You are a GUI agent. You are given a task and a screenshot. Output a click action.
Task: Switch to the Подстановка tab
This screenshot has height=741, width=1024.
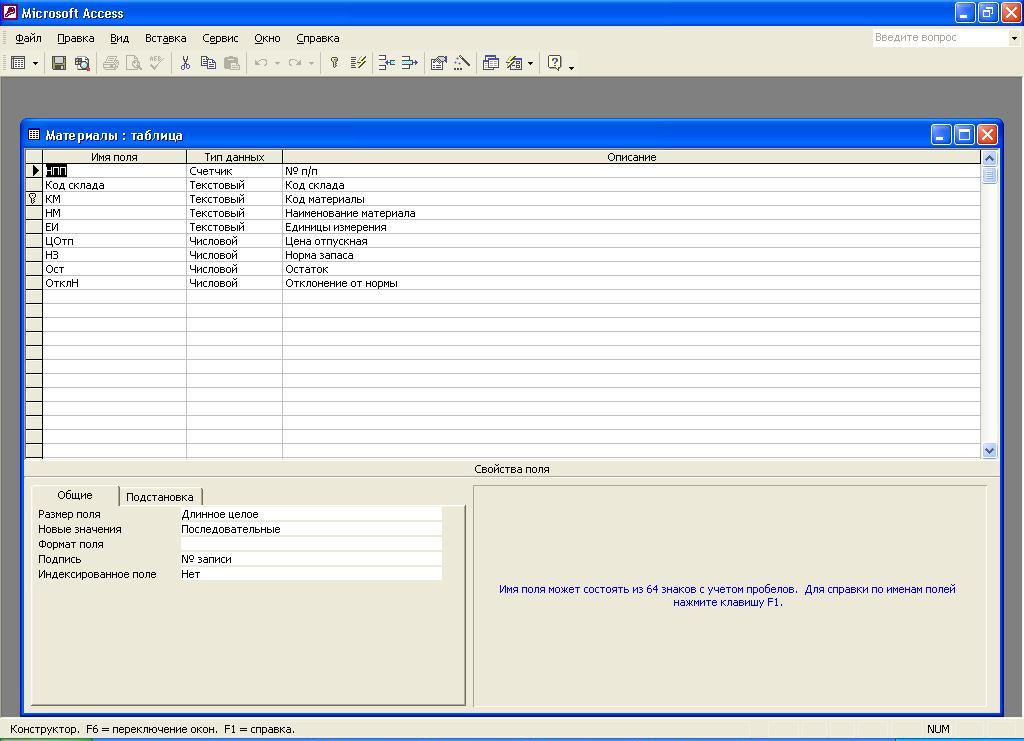(x=159, y=497)
